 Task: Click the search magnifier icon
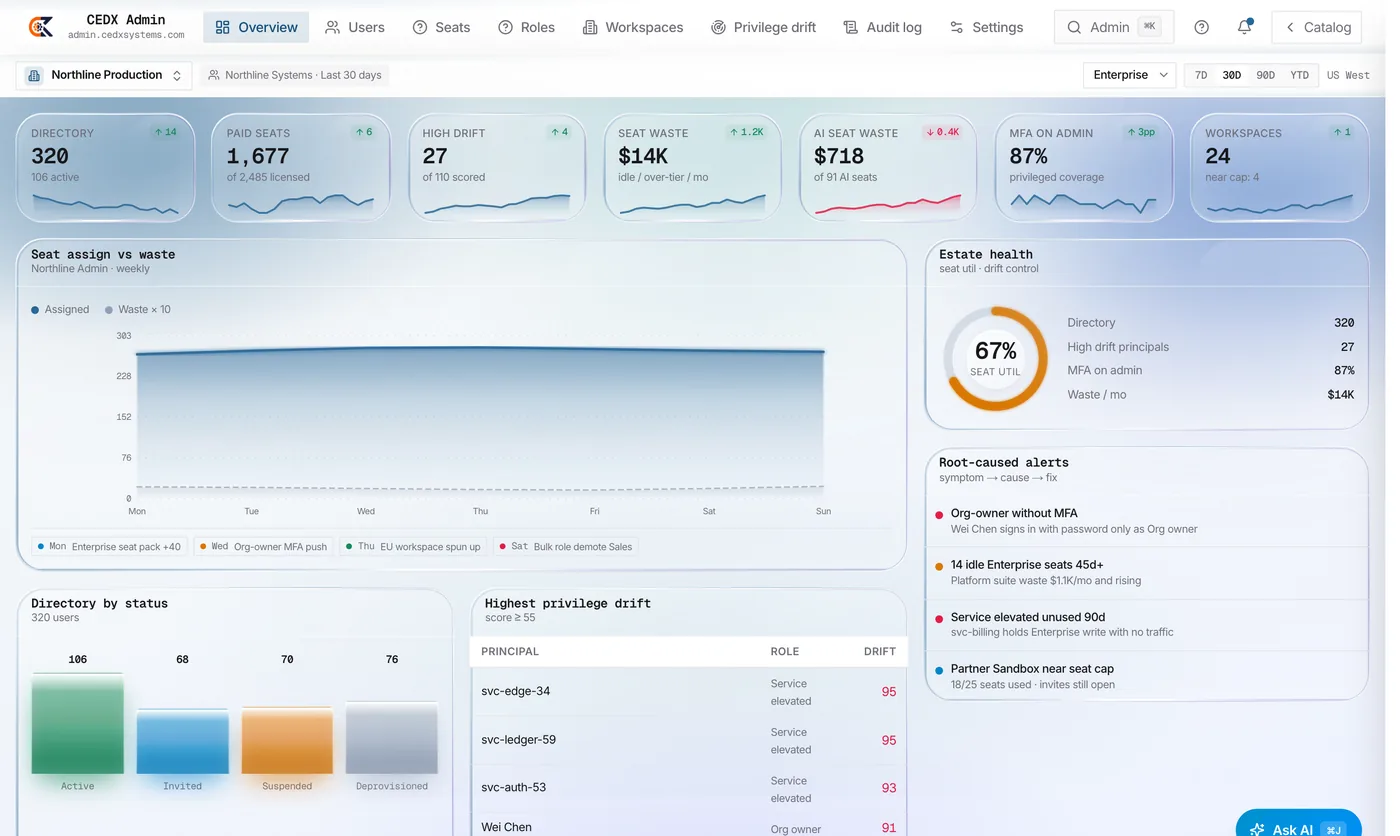(x=1074, y=27)
